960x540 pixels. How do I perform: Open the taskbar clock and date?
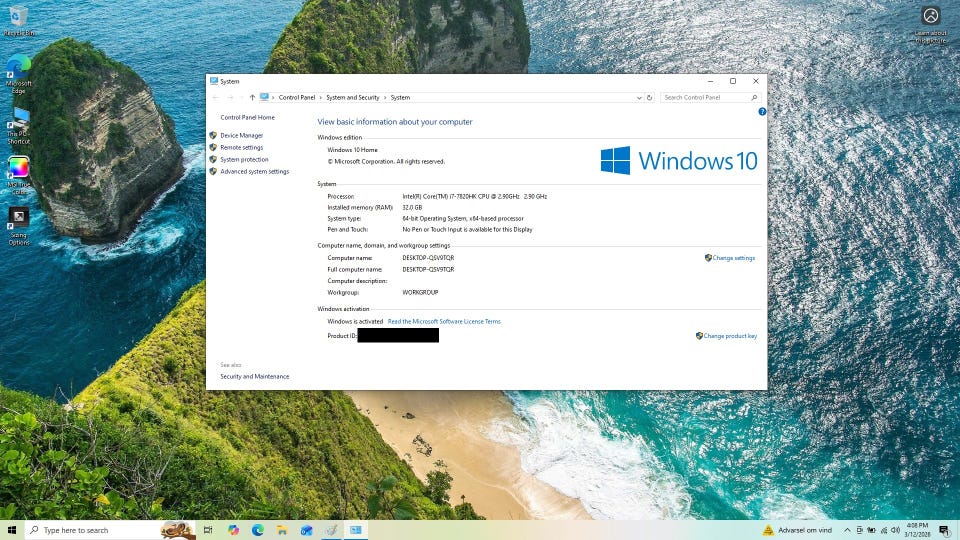(x=917, y=530)
